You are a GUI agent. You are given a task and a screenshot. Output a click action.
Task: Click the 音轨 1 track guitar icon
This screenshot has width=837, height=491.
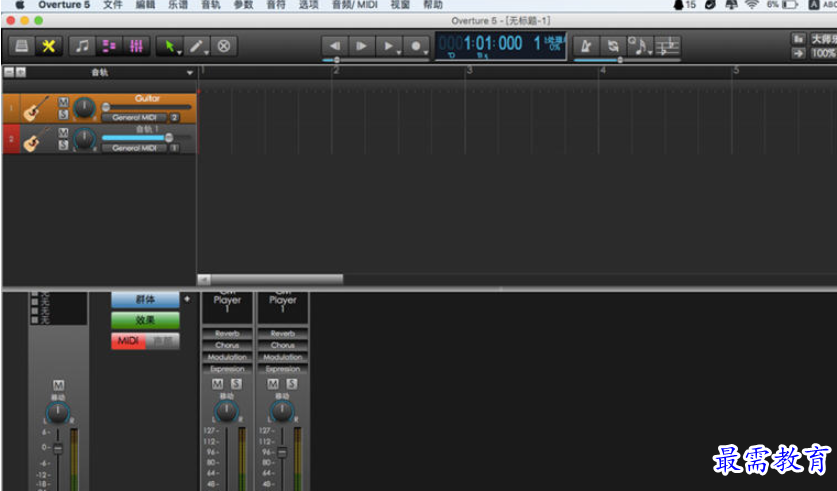click(37, 139)
